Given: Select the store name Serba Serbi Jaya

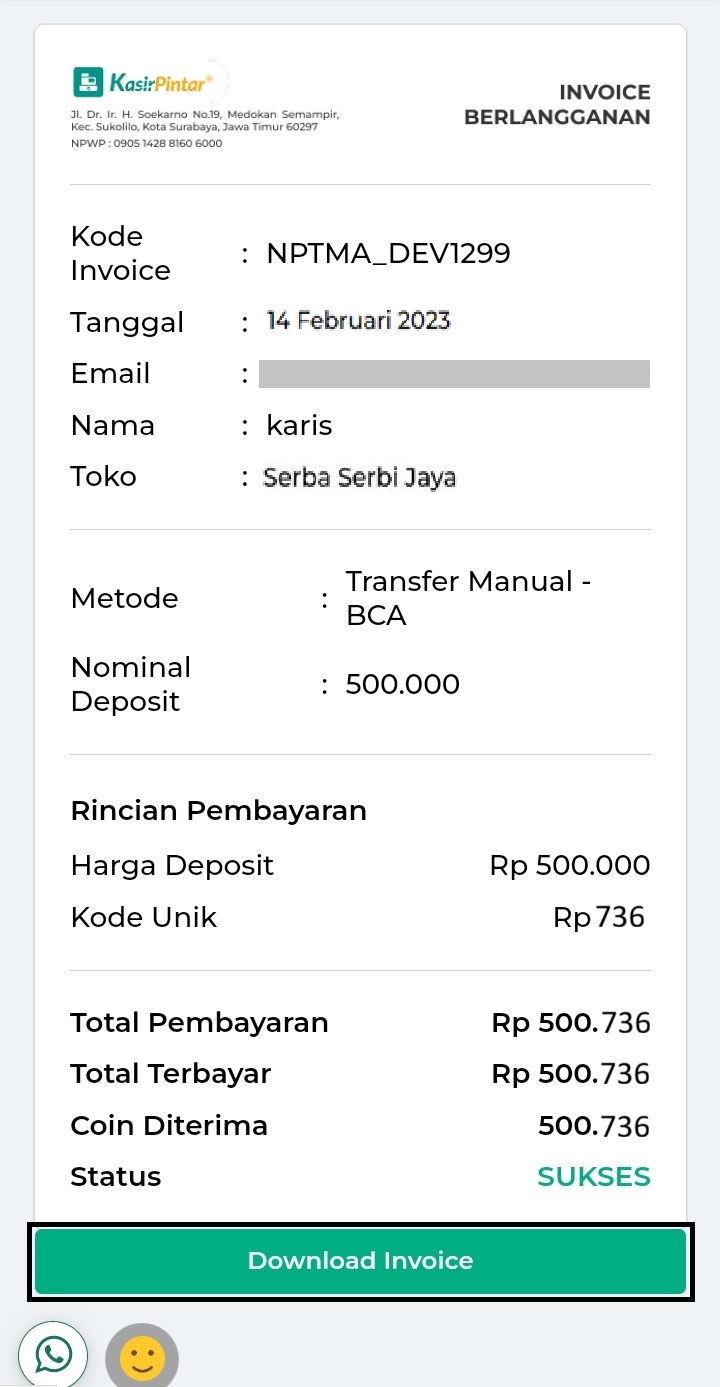Looking at the screenshot, I should click(359, 477).
